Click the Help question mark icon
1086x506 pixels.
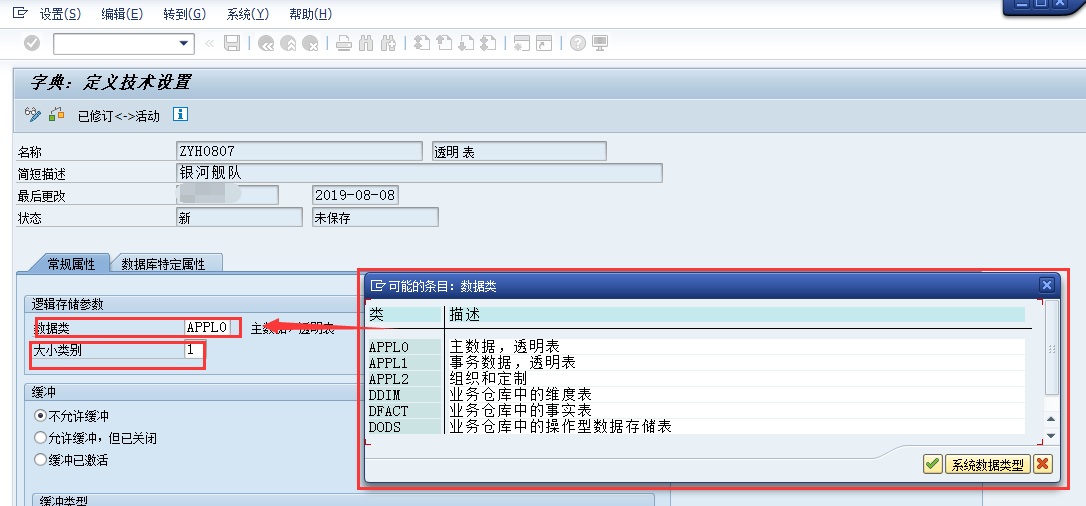tap(578, 44)
